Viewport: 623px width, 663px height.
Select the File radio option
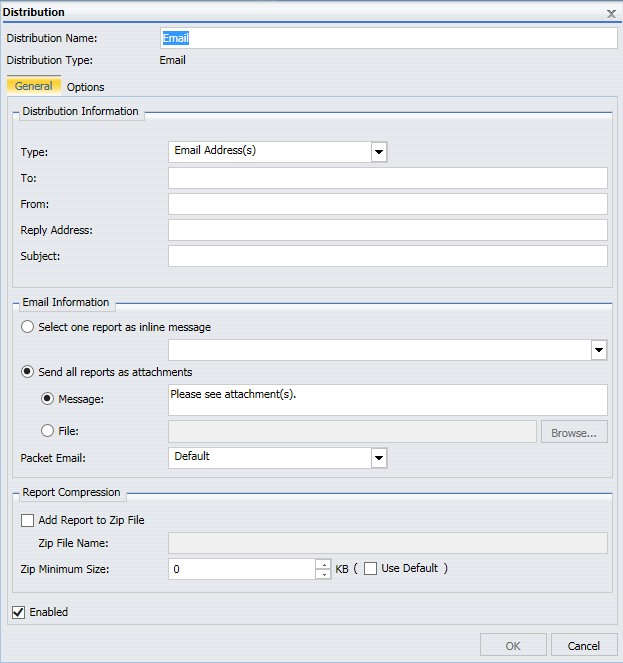tap(47, 431)
